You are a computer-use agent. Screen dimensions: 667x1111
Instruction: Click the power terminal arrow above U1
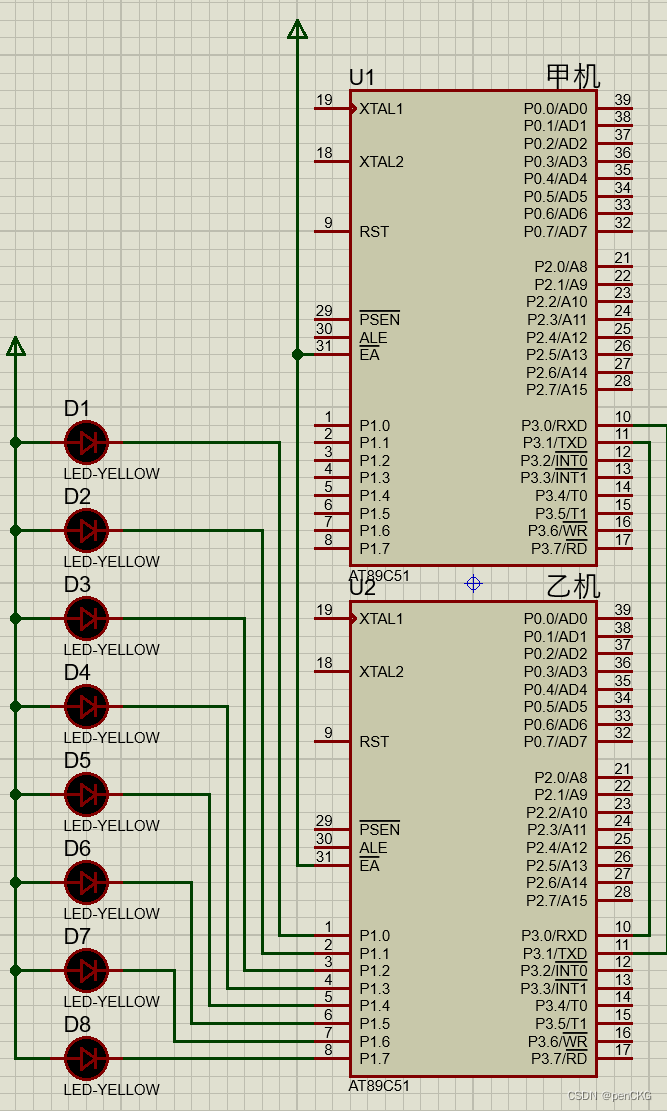tap(297, 28)
